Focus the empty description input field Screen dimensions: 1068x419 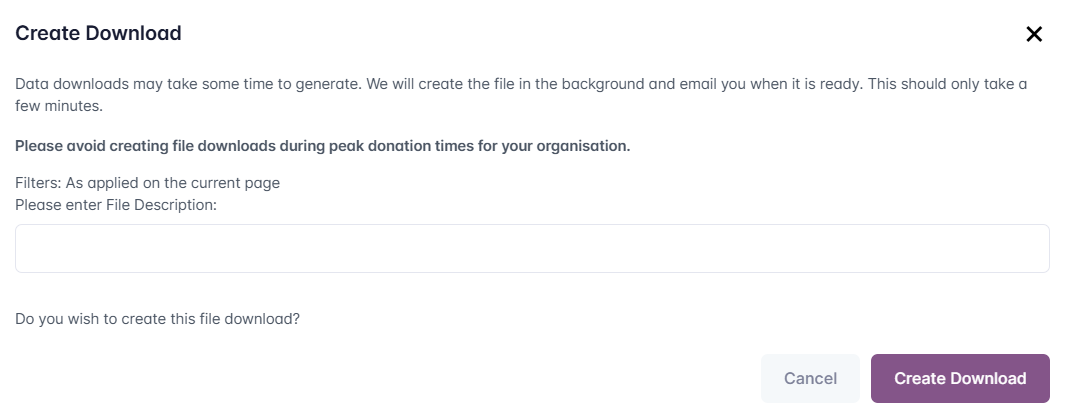pos(532,248)
